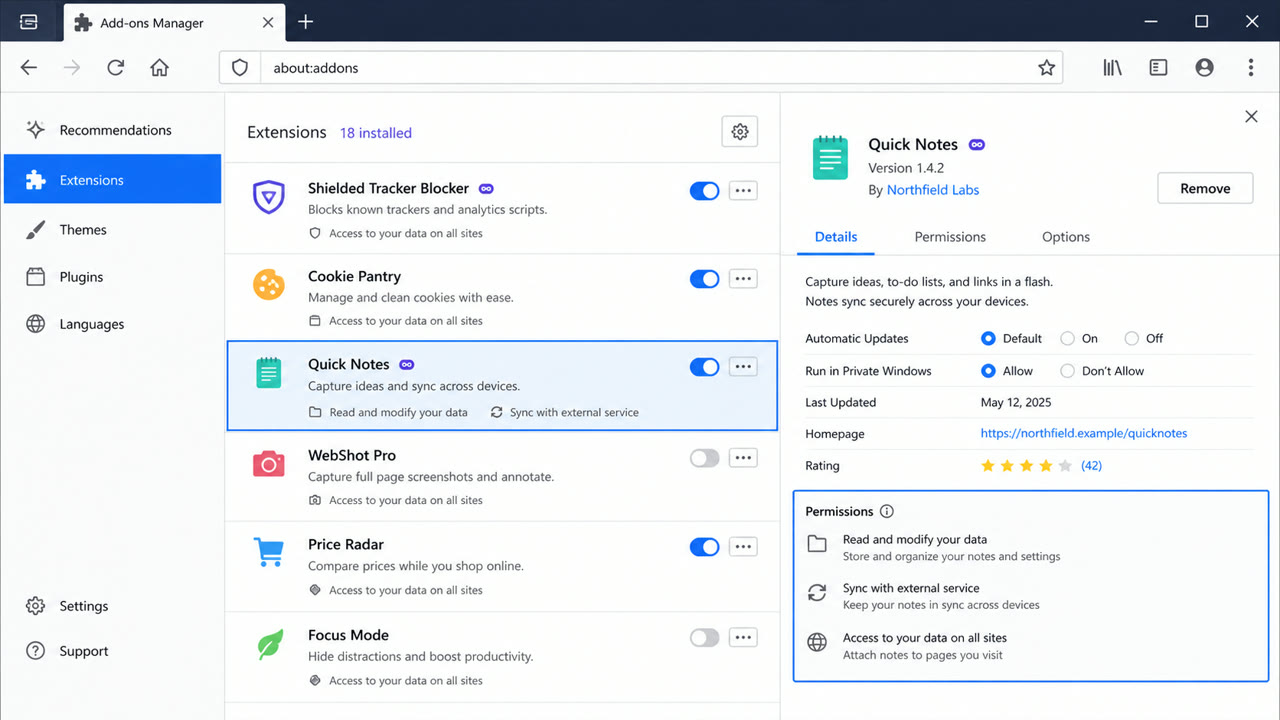Screen dimensions: 1280x720
Task: Open the account profile icon
Action: (1204, 68)
